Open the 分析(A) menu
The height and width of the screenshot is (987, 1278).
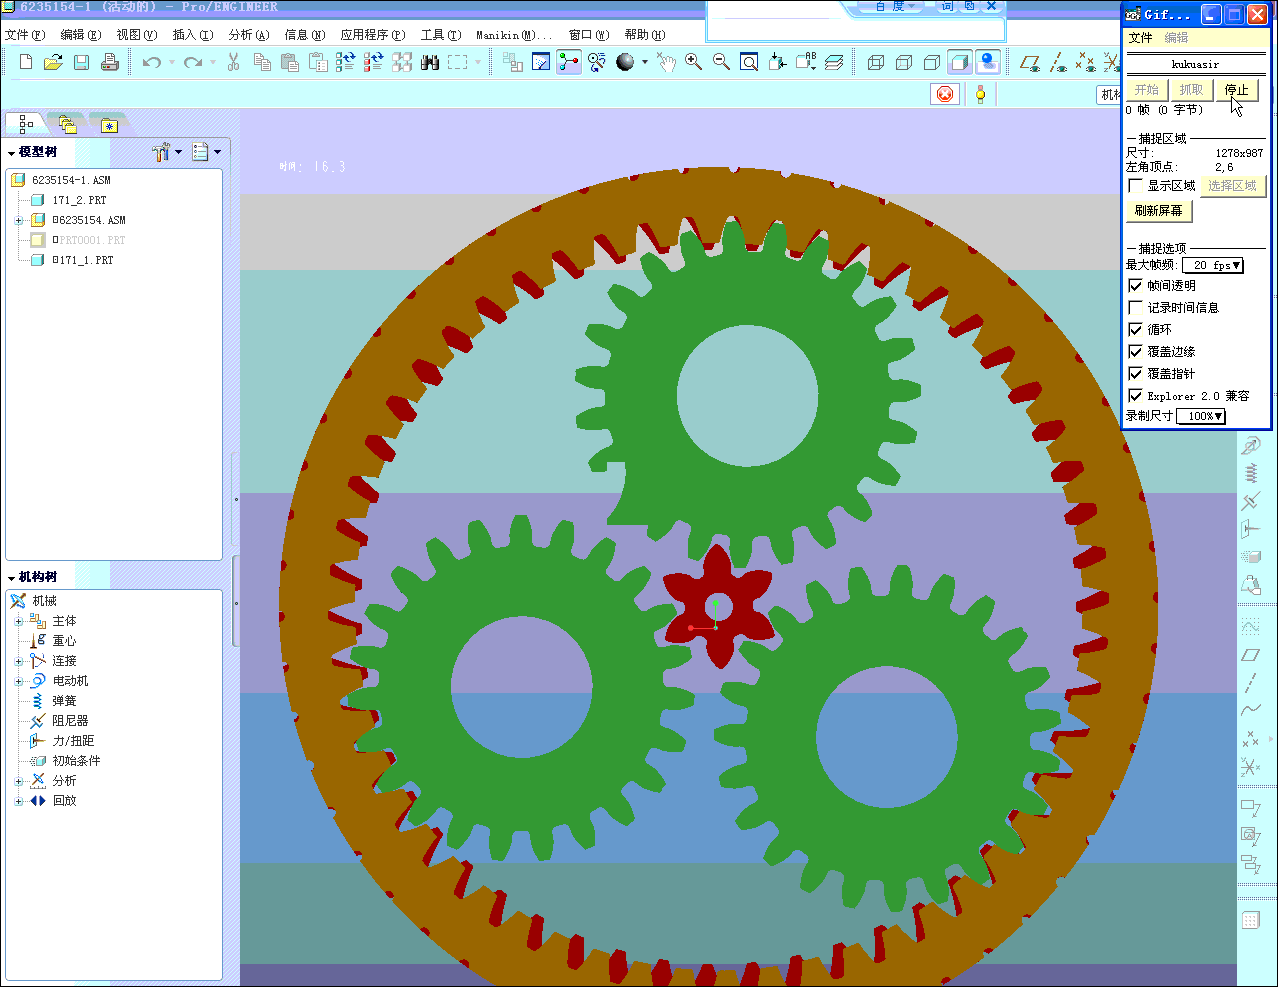[x=249, y=35]
